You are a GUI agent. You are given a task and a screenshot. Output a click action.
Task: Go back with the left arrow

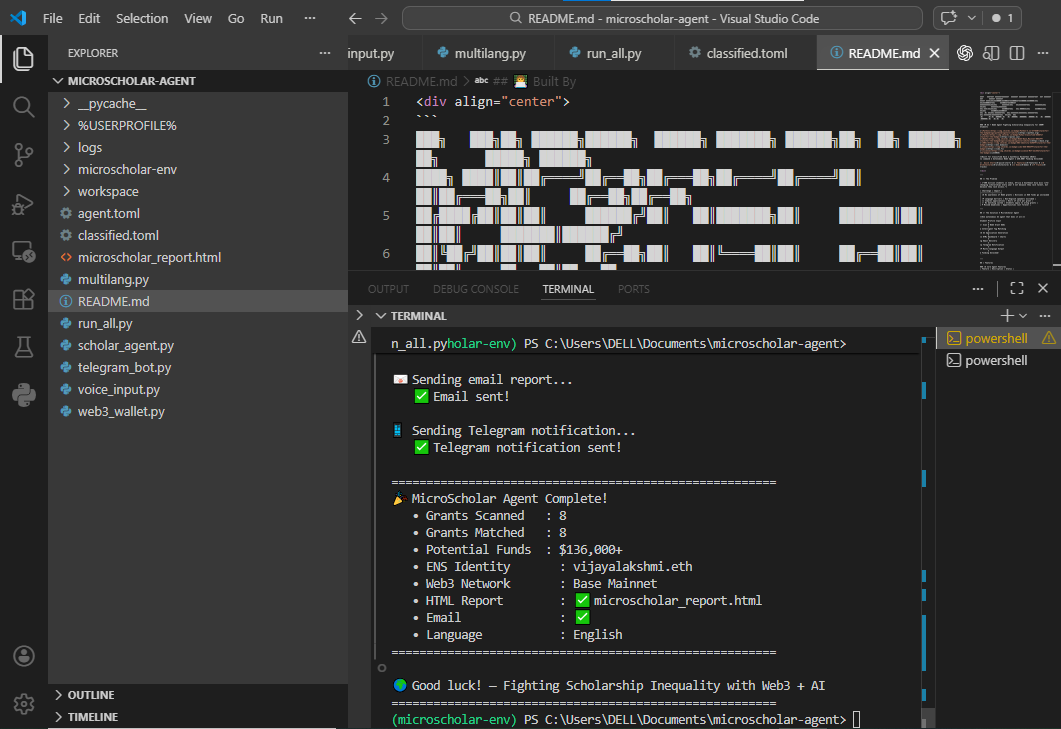pyautogui.click(x=355, y=18)
